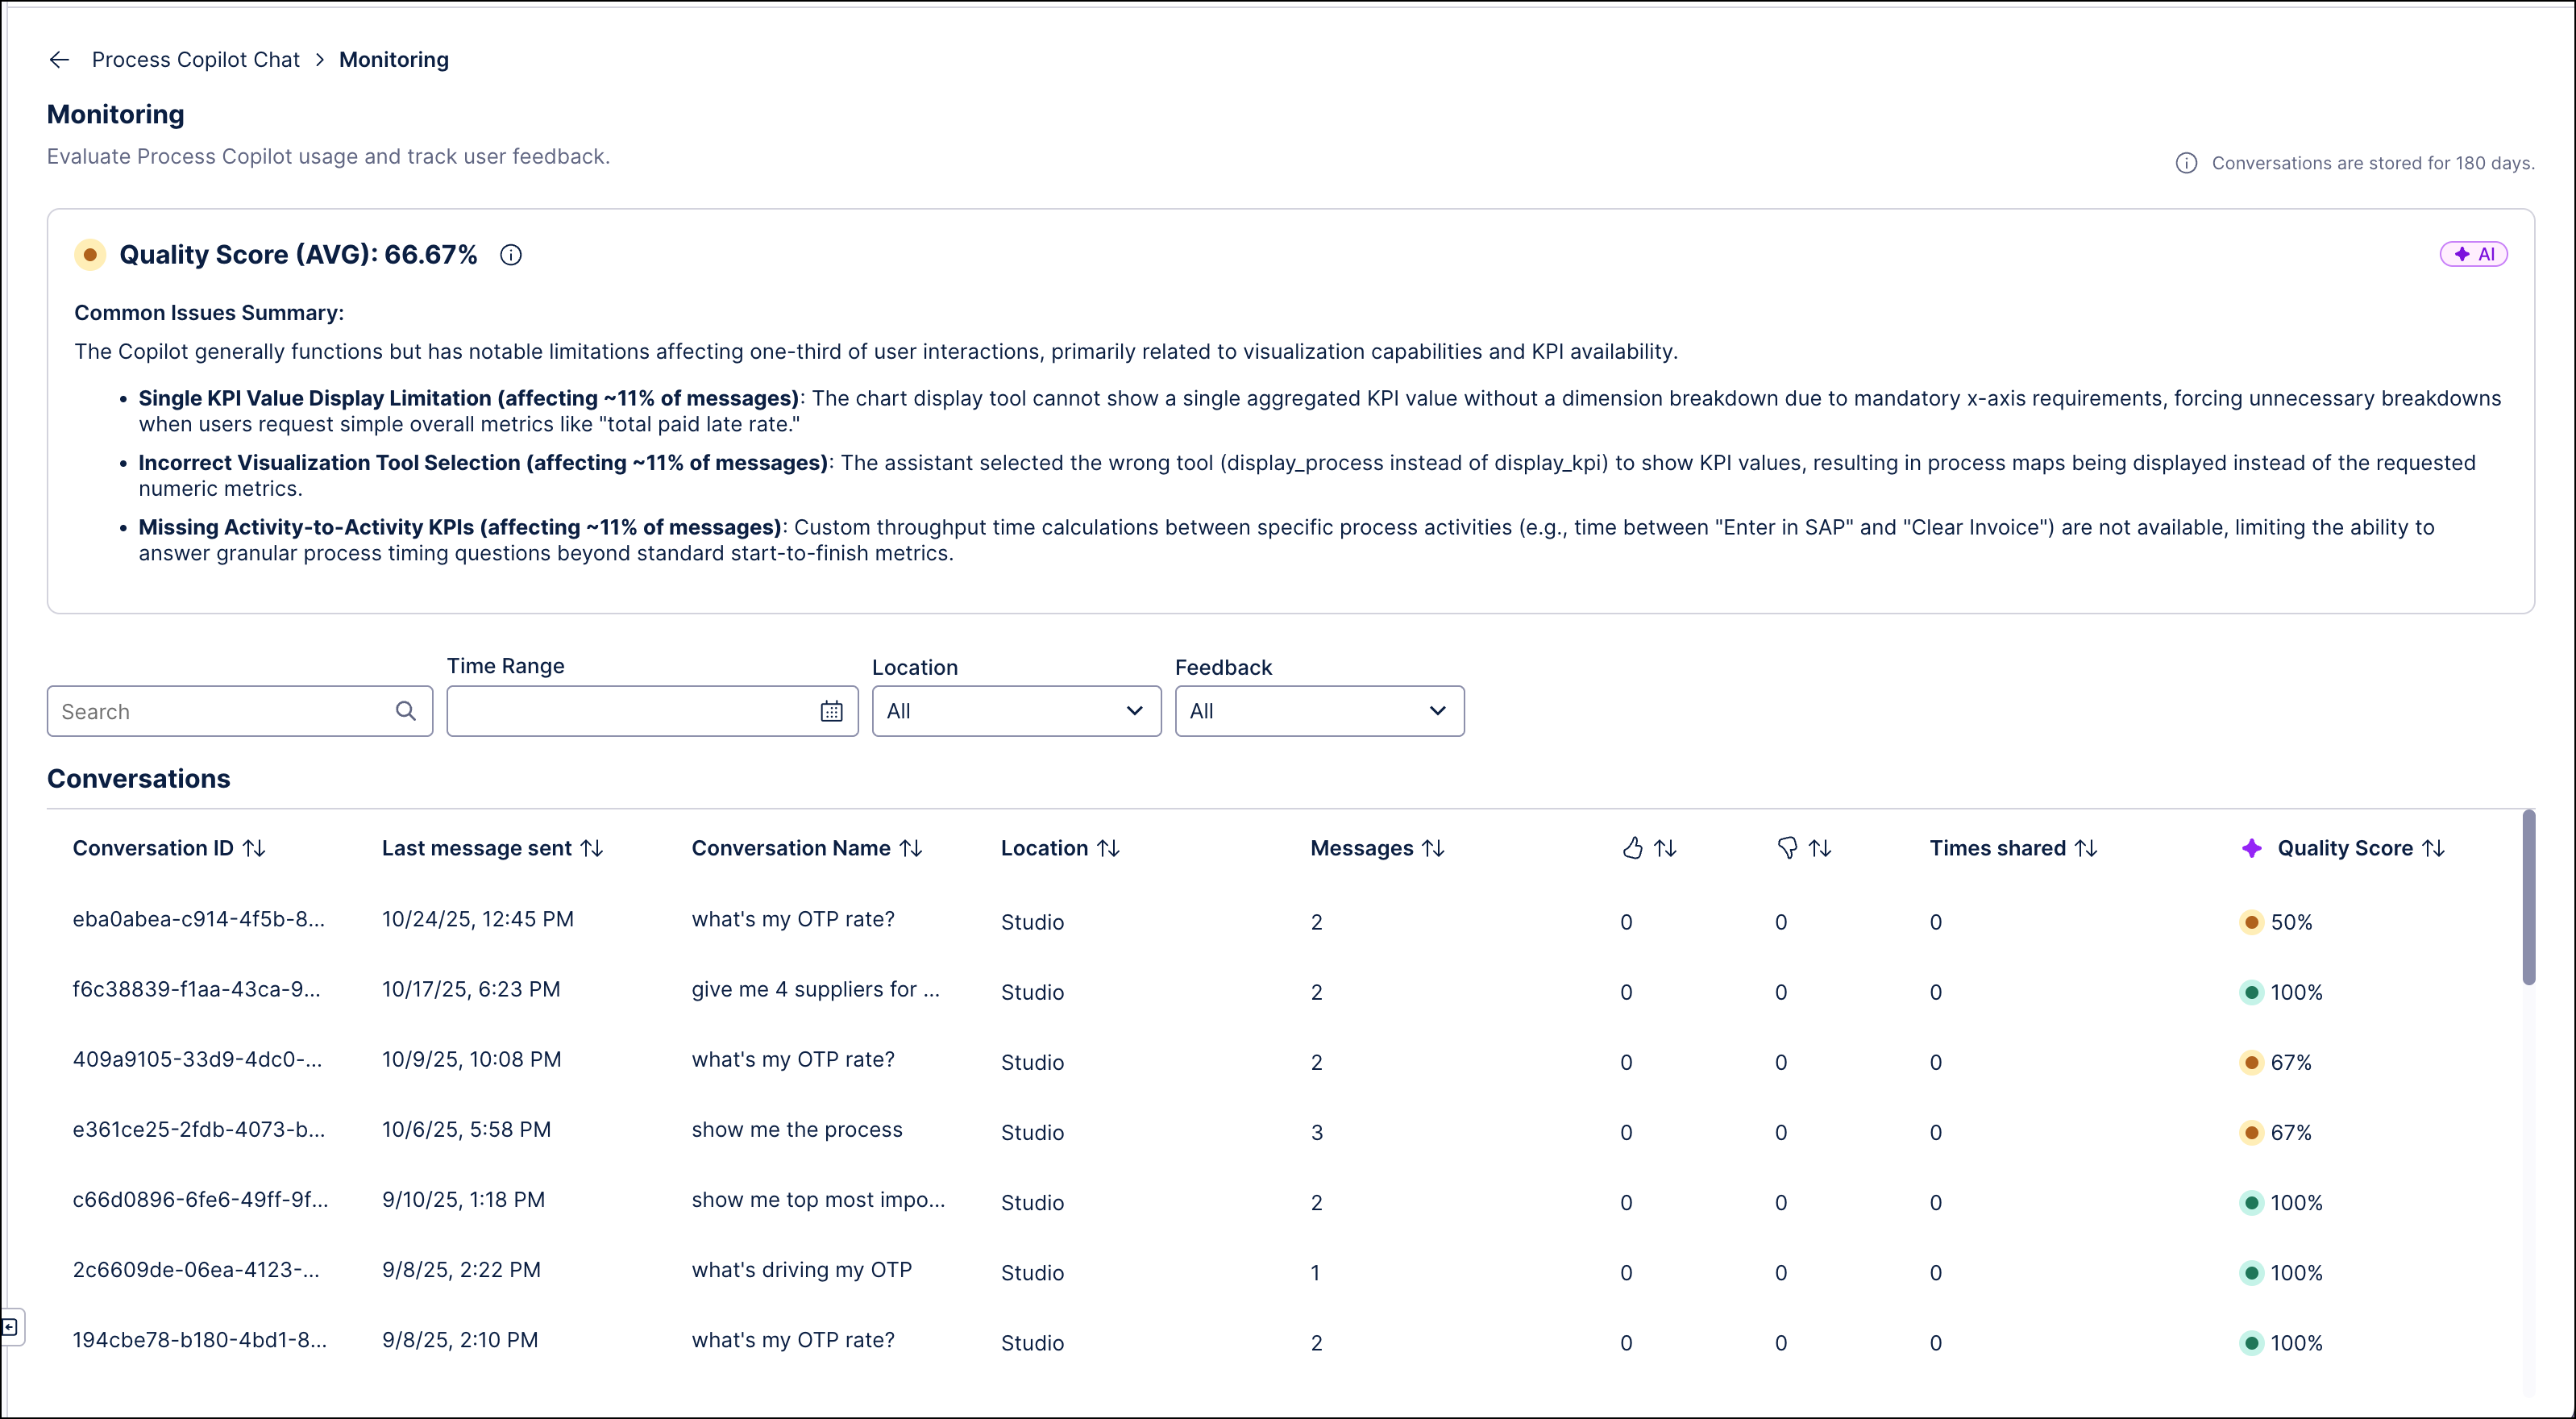Open the Location filter dropdown

(1015, 711)
